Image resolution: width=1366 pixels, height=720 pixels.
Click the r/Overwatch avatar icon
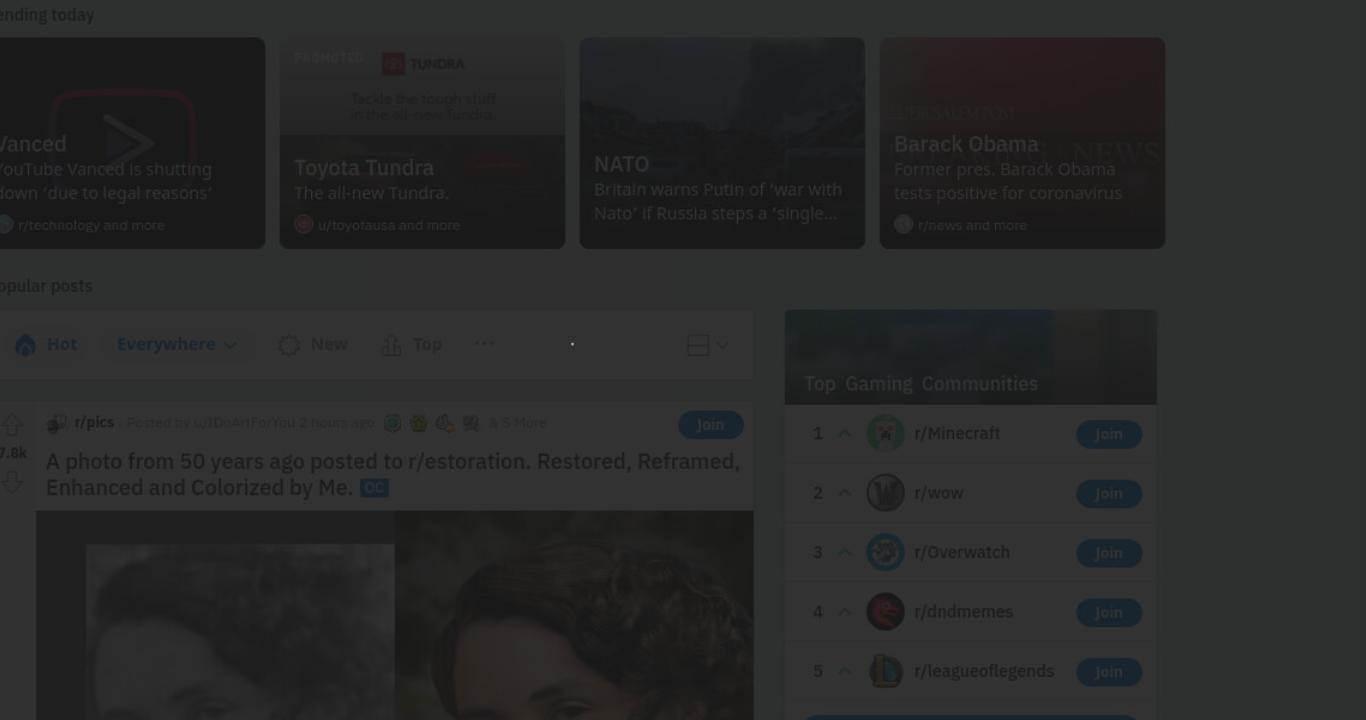[x=885, y=552]
